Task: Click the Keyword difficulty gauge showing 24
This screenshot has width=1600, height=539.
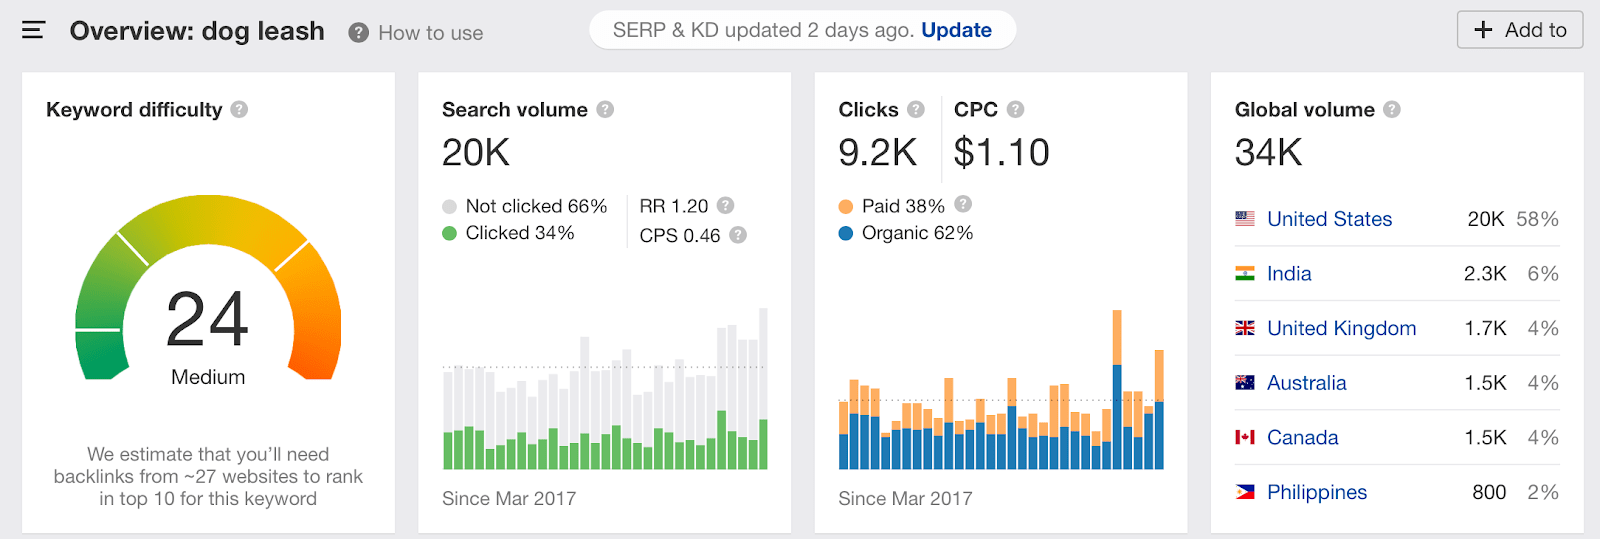Action: 208,300
